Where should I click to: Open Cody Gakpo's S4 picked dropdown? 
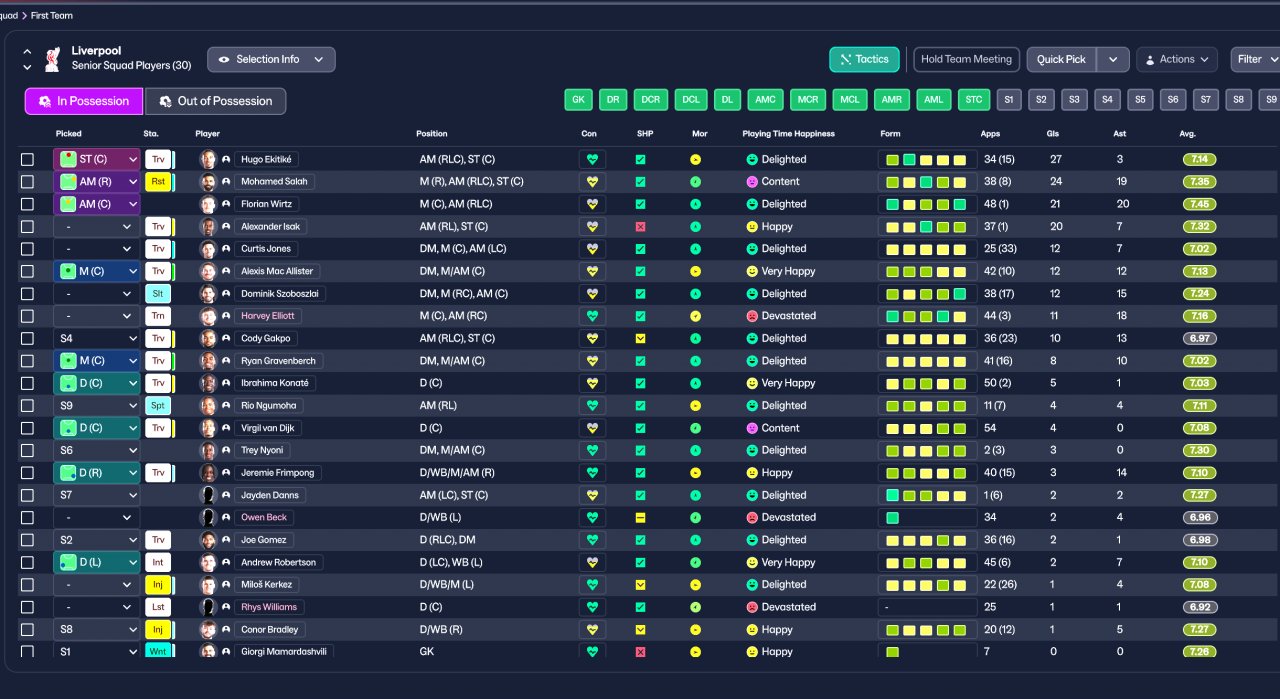(x=97, y=338)
